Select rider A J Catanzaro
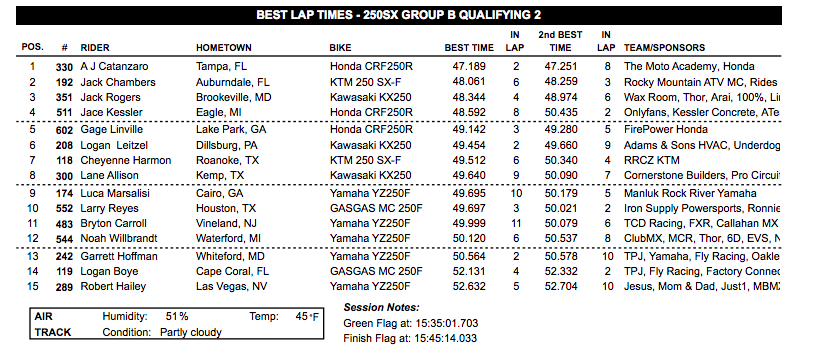The height and width of the screenshot is (364, 815). pos(114,67)
